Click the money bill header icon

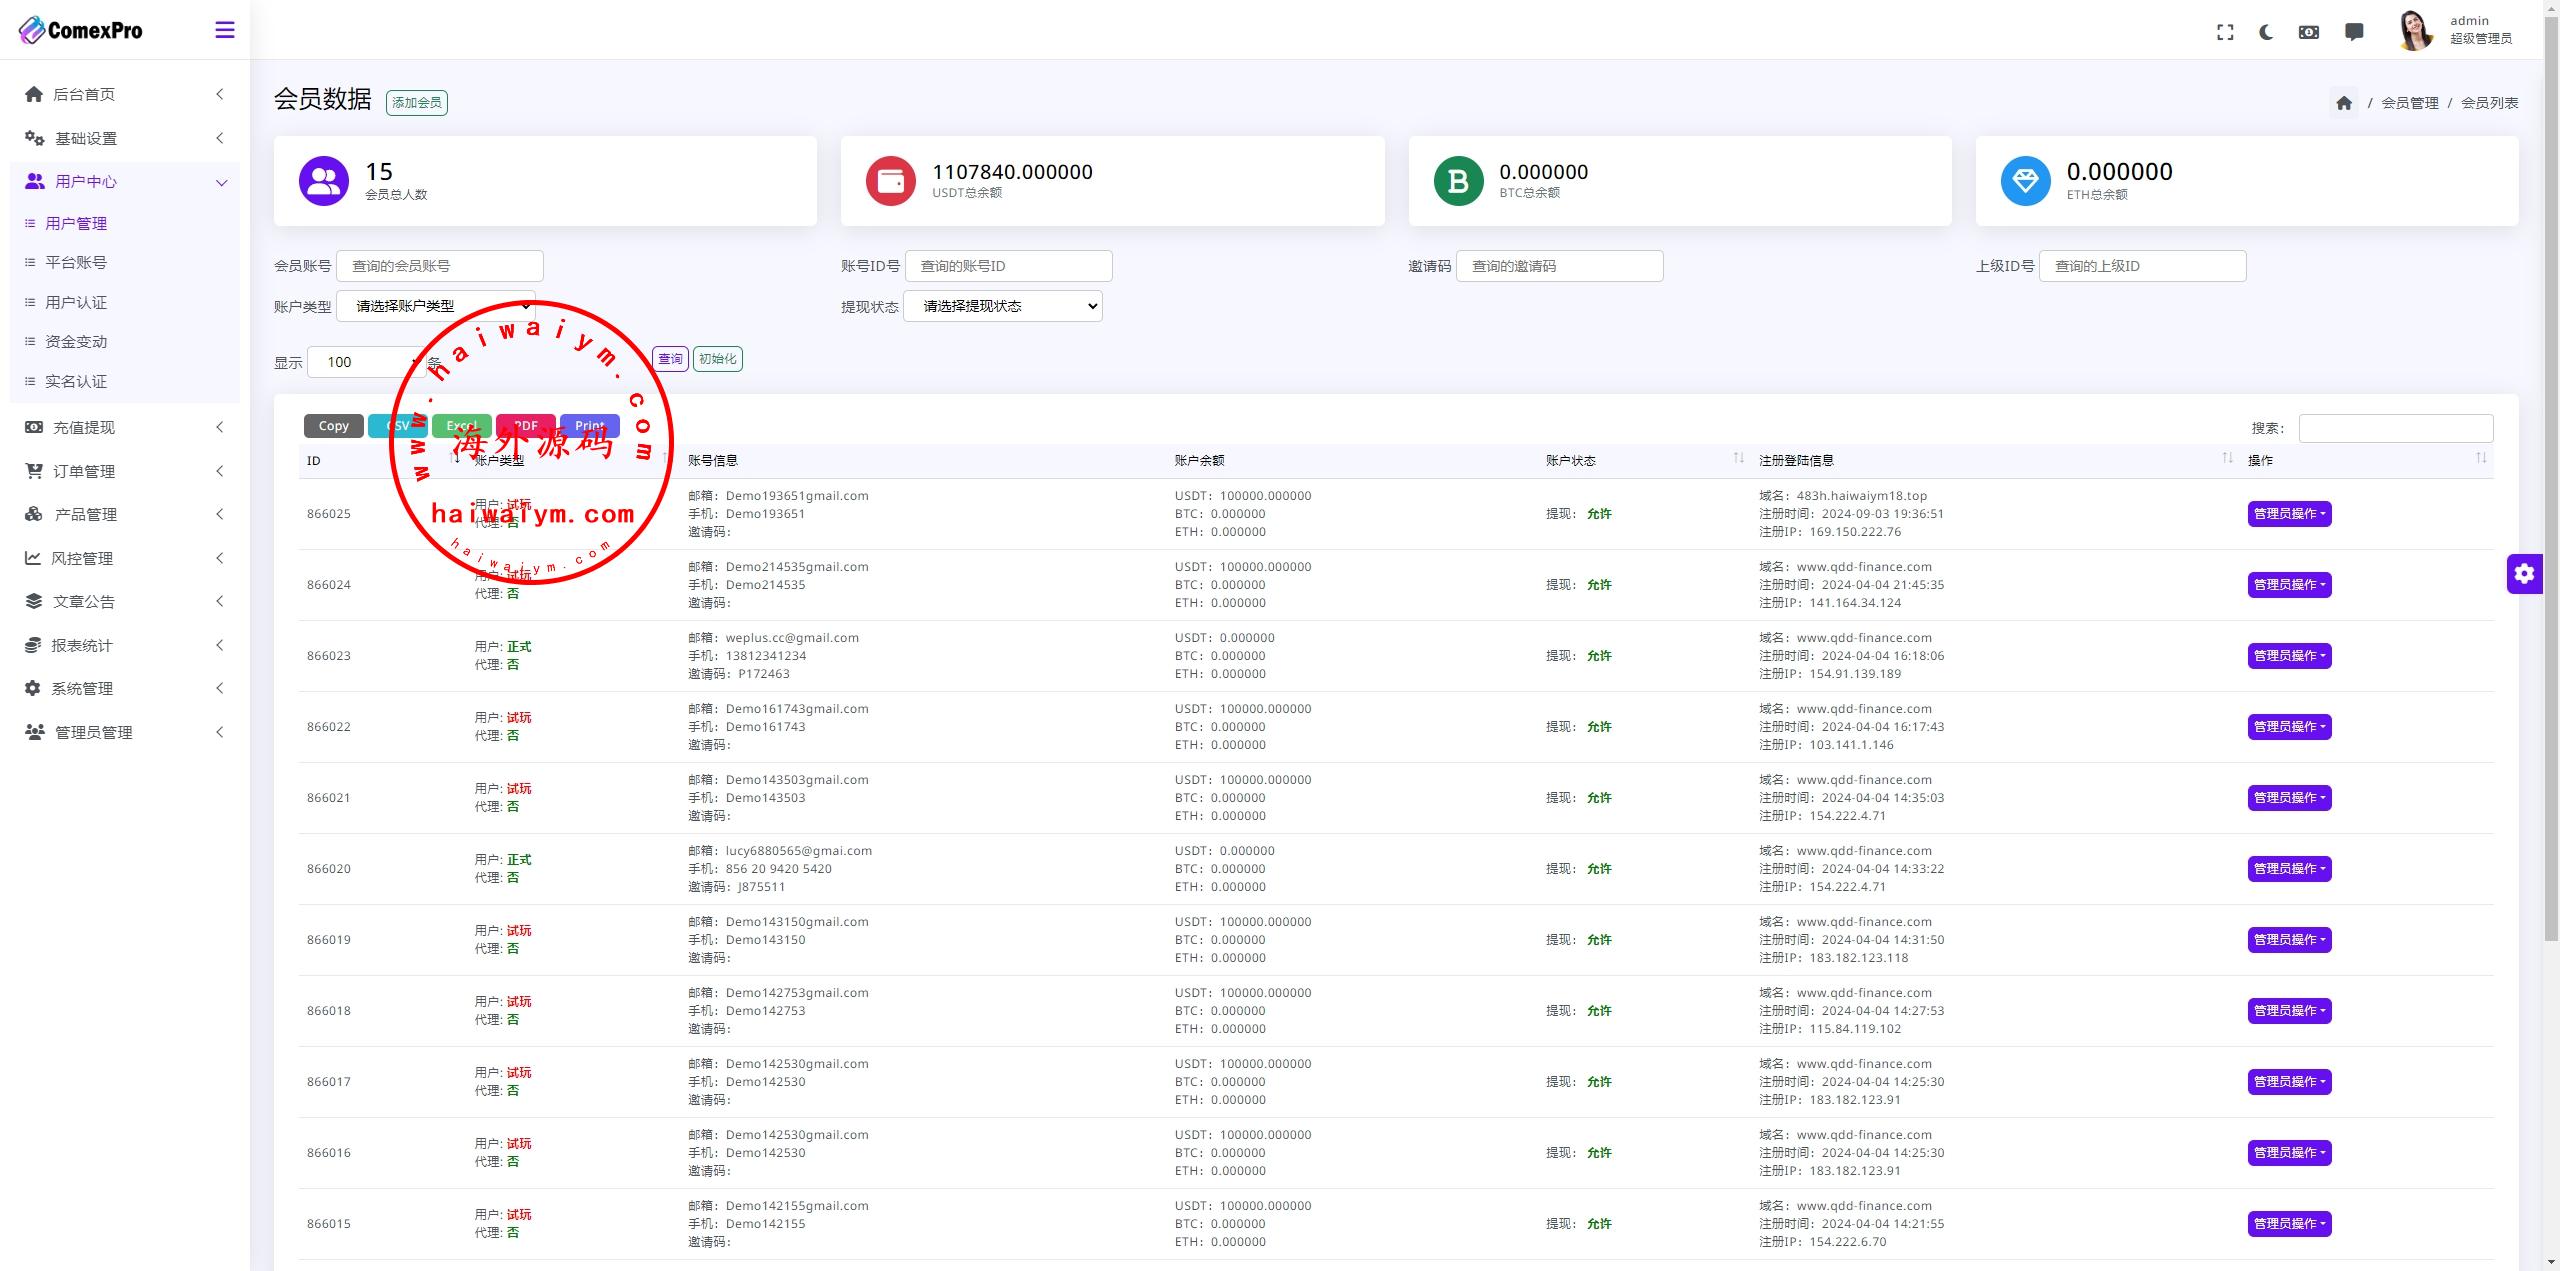tap(2309, 32)
